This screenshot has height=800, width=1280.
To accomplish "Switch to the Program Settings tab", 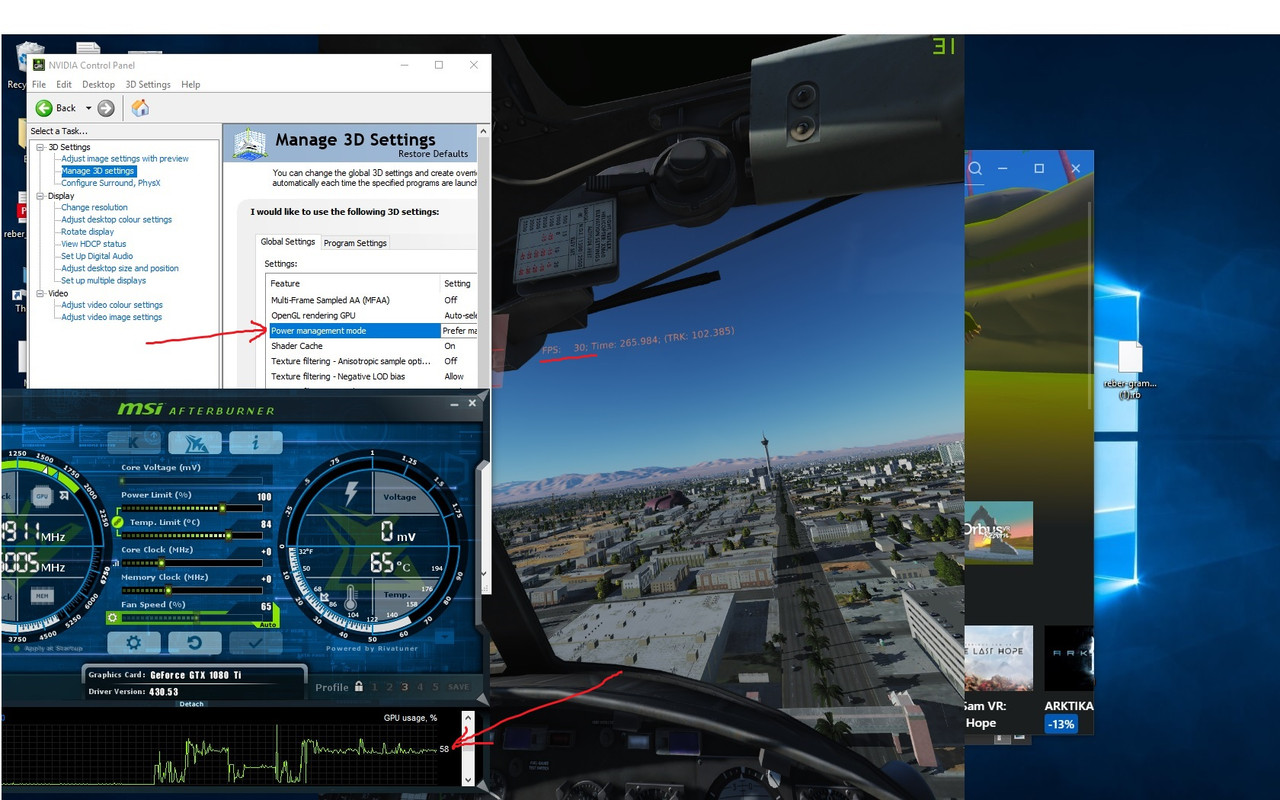I will [355, 243].
